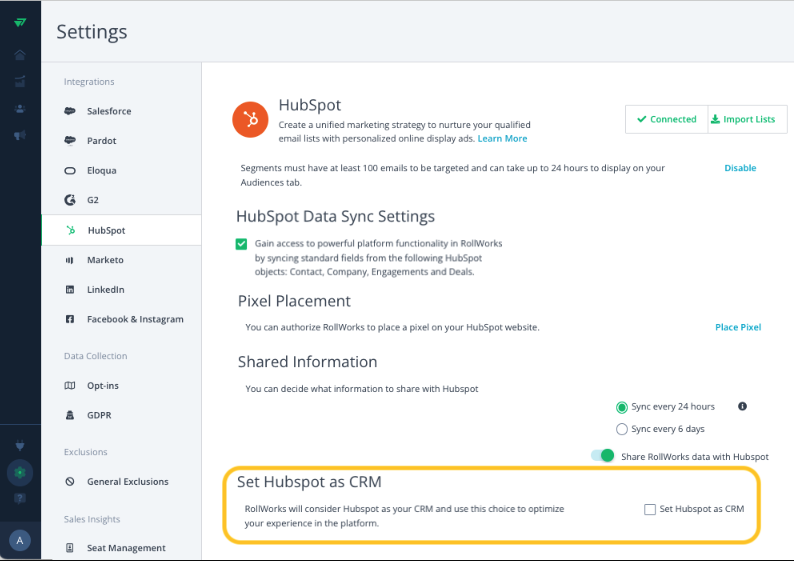Open the integrations plug icon
This screenshot has height=561, width=794.
tap(20, 446)
